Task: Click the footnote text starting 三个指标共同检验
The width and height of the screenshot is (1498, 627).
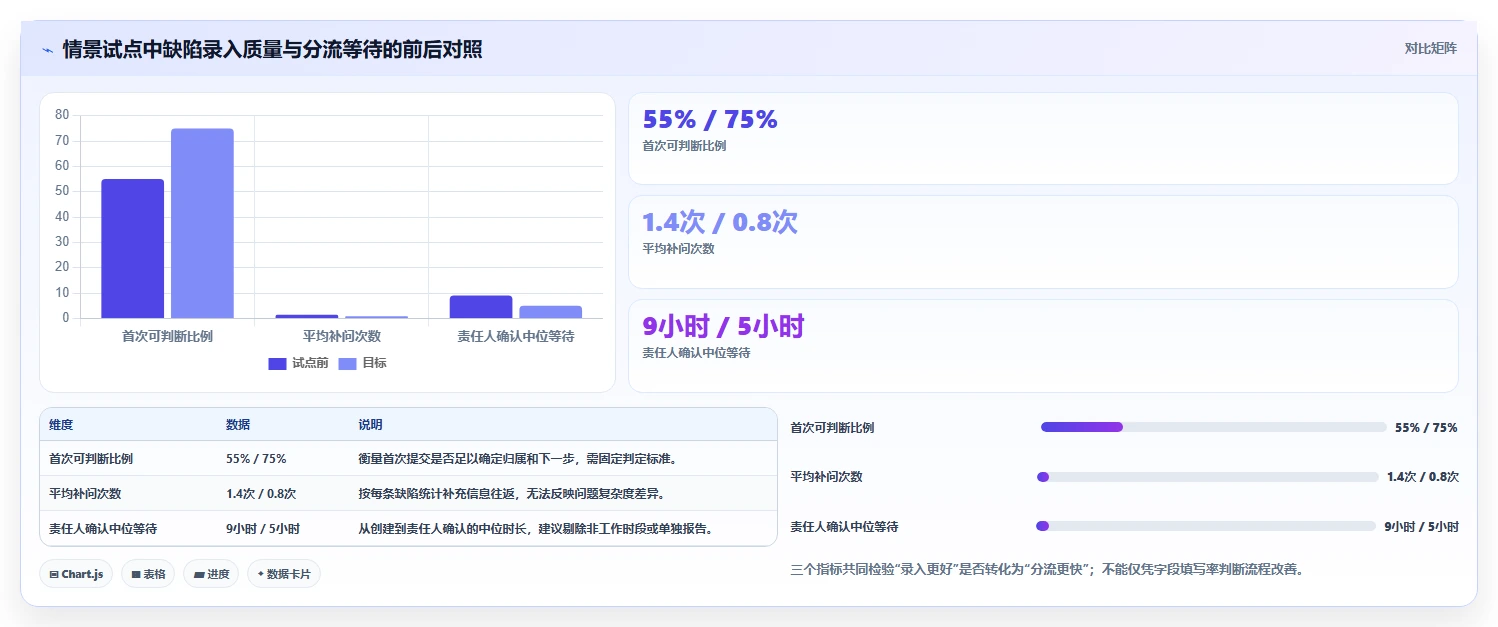Action: coord(1046,570)
